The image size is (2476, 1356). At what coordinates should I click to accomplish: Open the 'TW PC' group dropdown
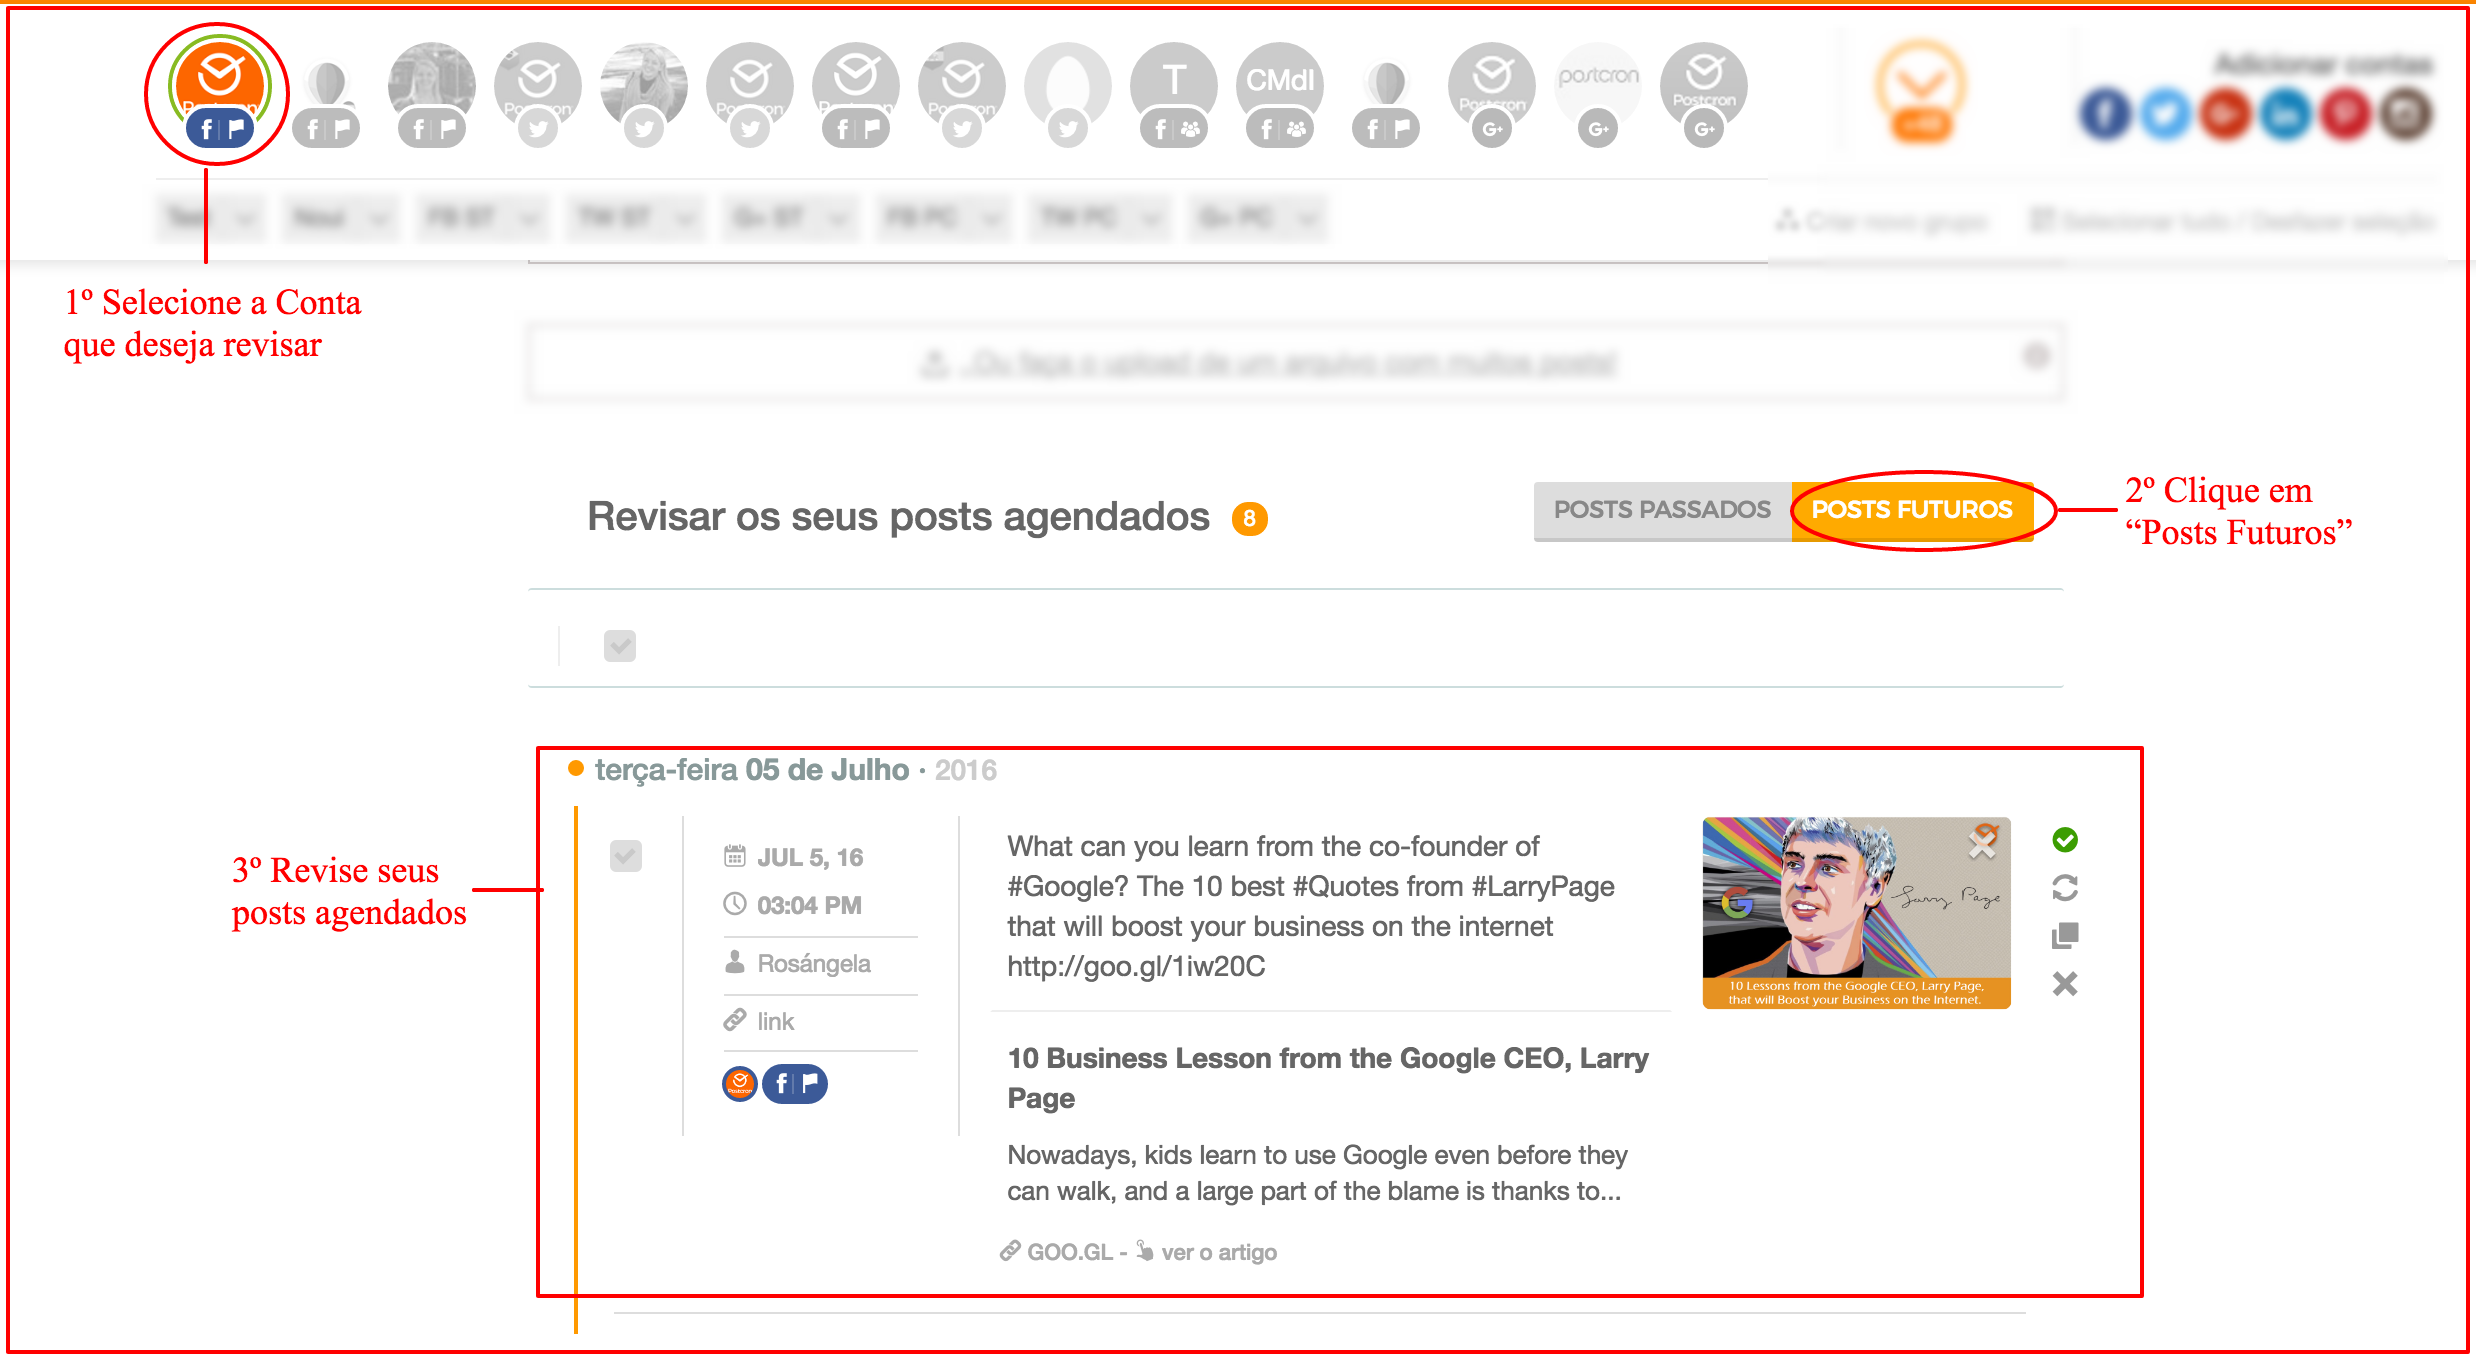pos(1100,218)
